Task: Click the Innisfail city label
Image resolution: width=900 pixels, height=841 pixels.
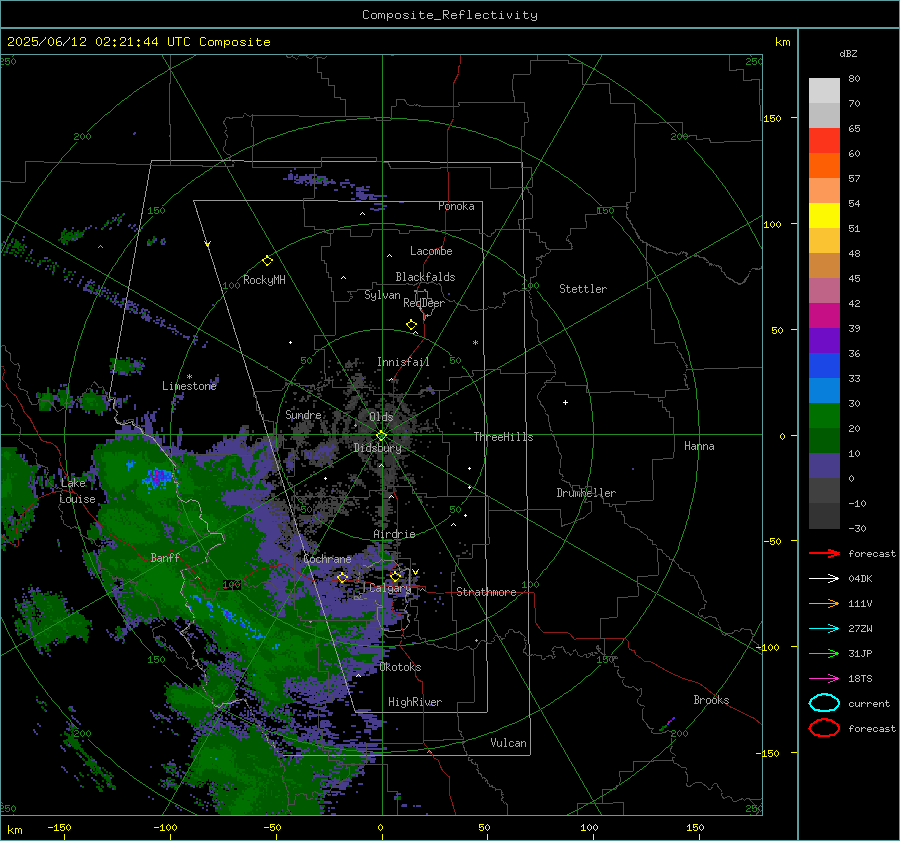Action: 403,362
